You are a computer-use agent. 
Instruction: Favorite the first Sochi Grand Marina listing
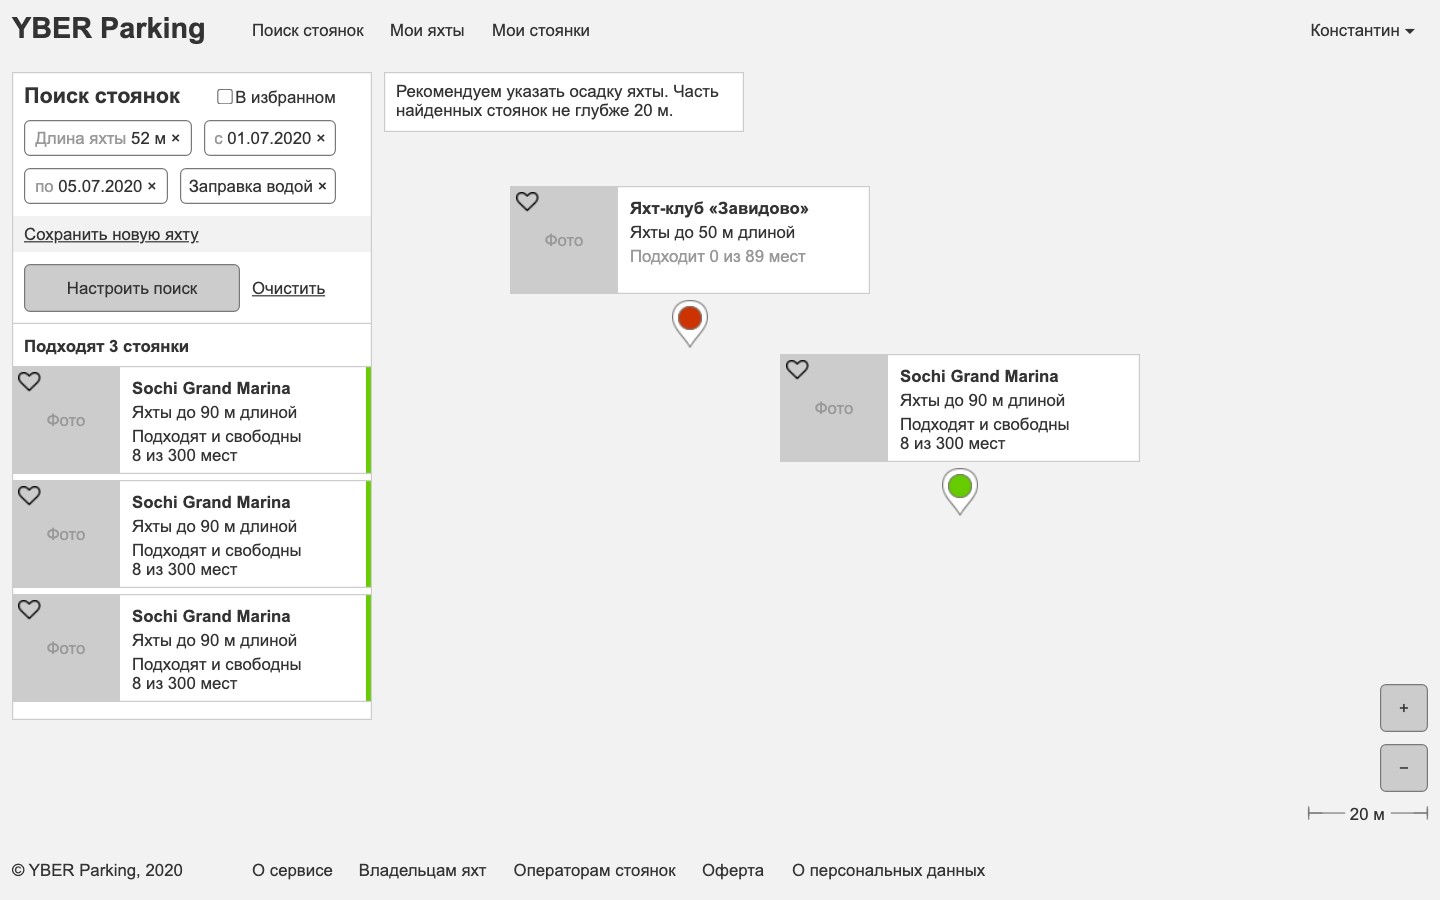click(x=30, y=381)
